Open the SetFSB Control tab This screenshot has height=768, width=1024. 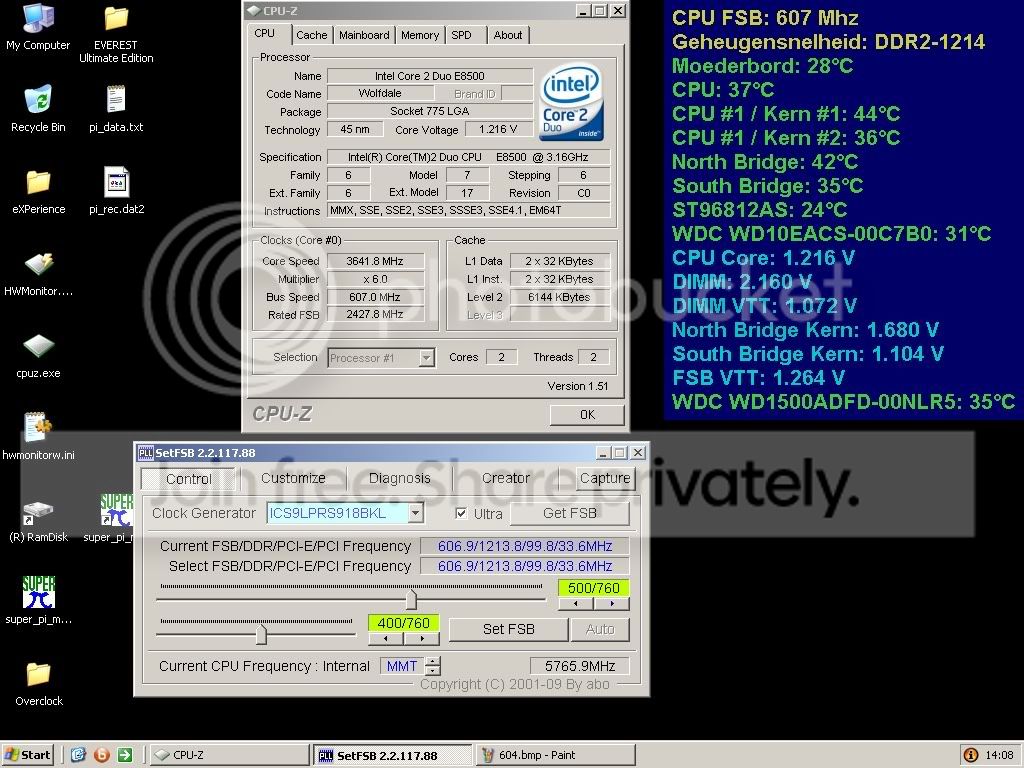189,479
